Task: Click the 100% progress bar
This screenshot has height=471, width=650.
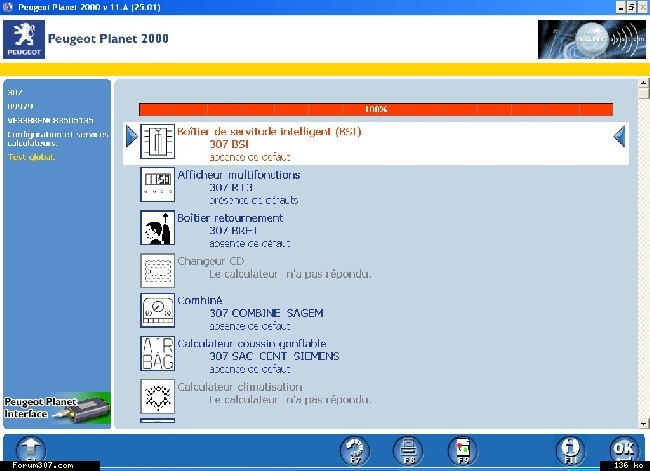Action: click(376, 109)
